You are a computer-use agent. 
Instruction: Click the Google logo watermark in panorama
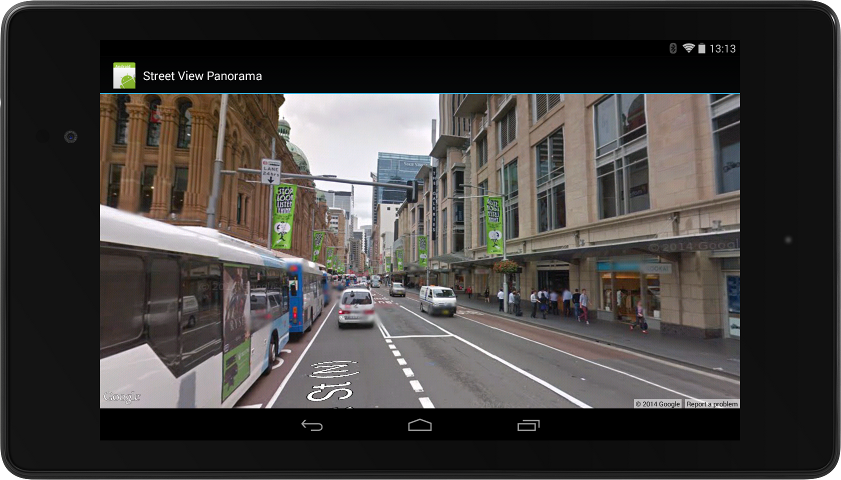122,397
